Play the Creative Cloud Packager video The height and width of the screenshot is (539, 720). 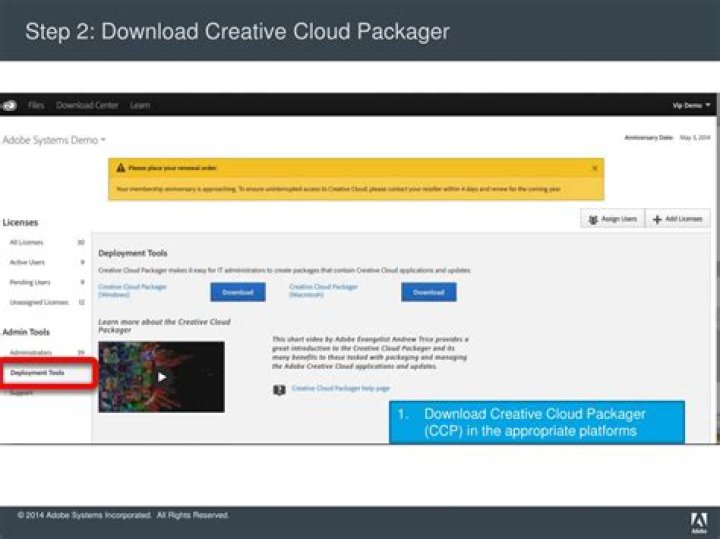pyautogui.click(x=162, y=377)
